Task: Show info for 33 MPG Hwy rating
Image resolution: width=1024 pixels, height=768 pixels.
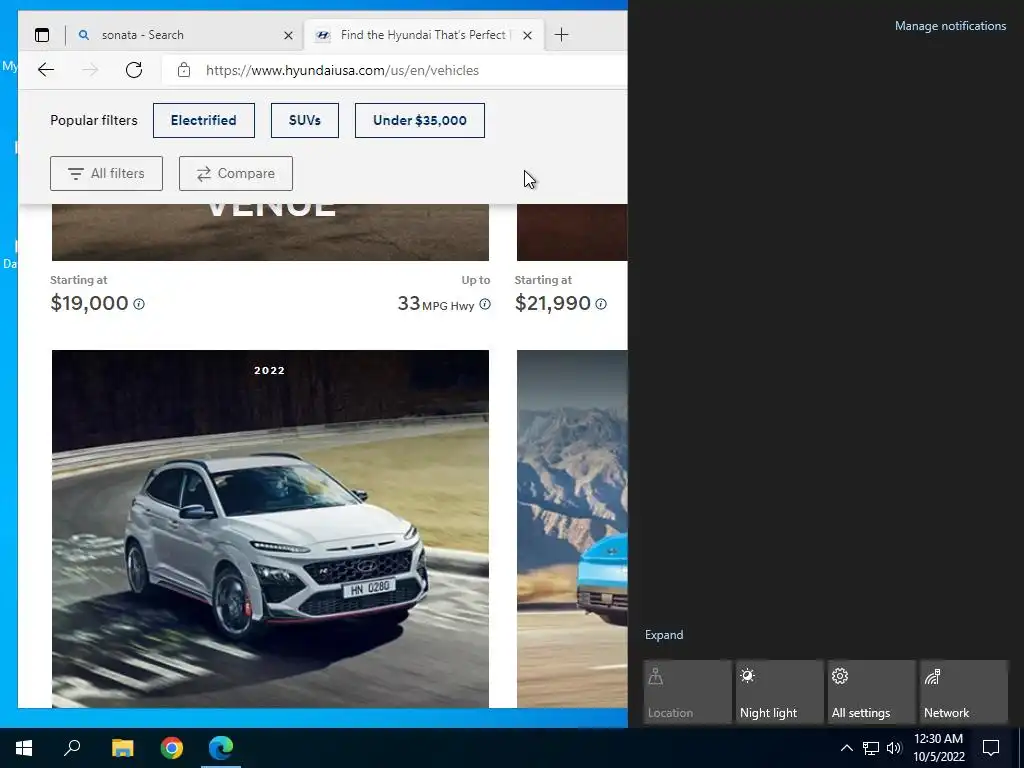Action: pos(485,304)
